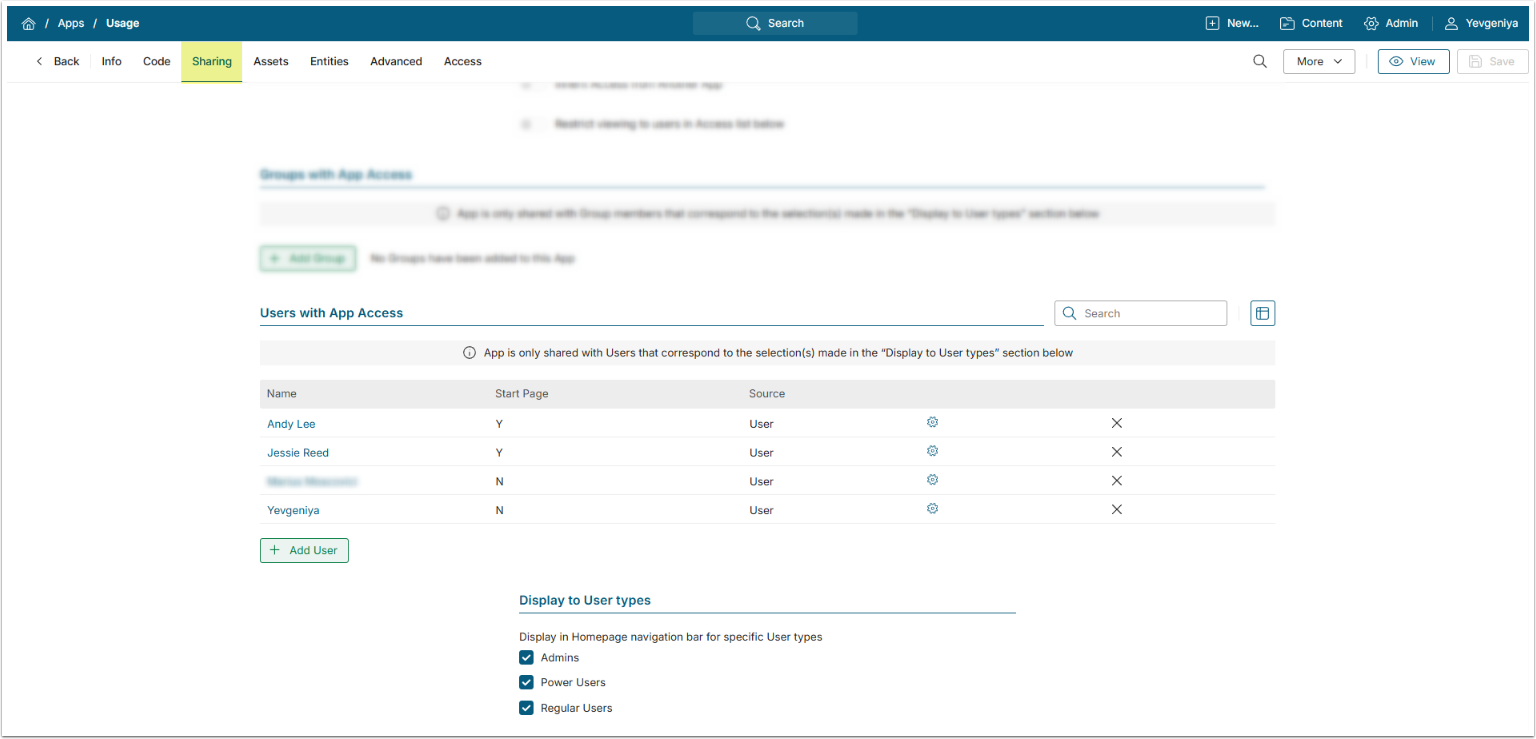Click the Add User button

[x=304, y=551]
